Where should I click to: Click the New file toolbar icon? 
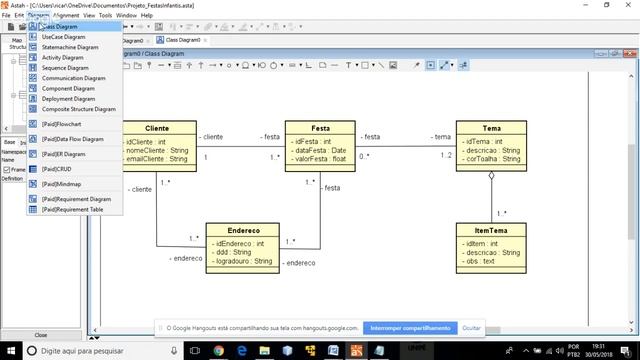point(11,27)
